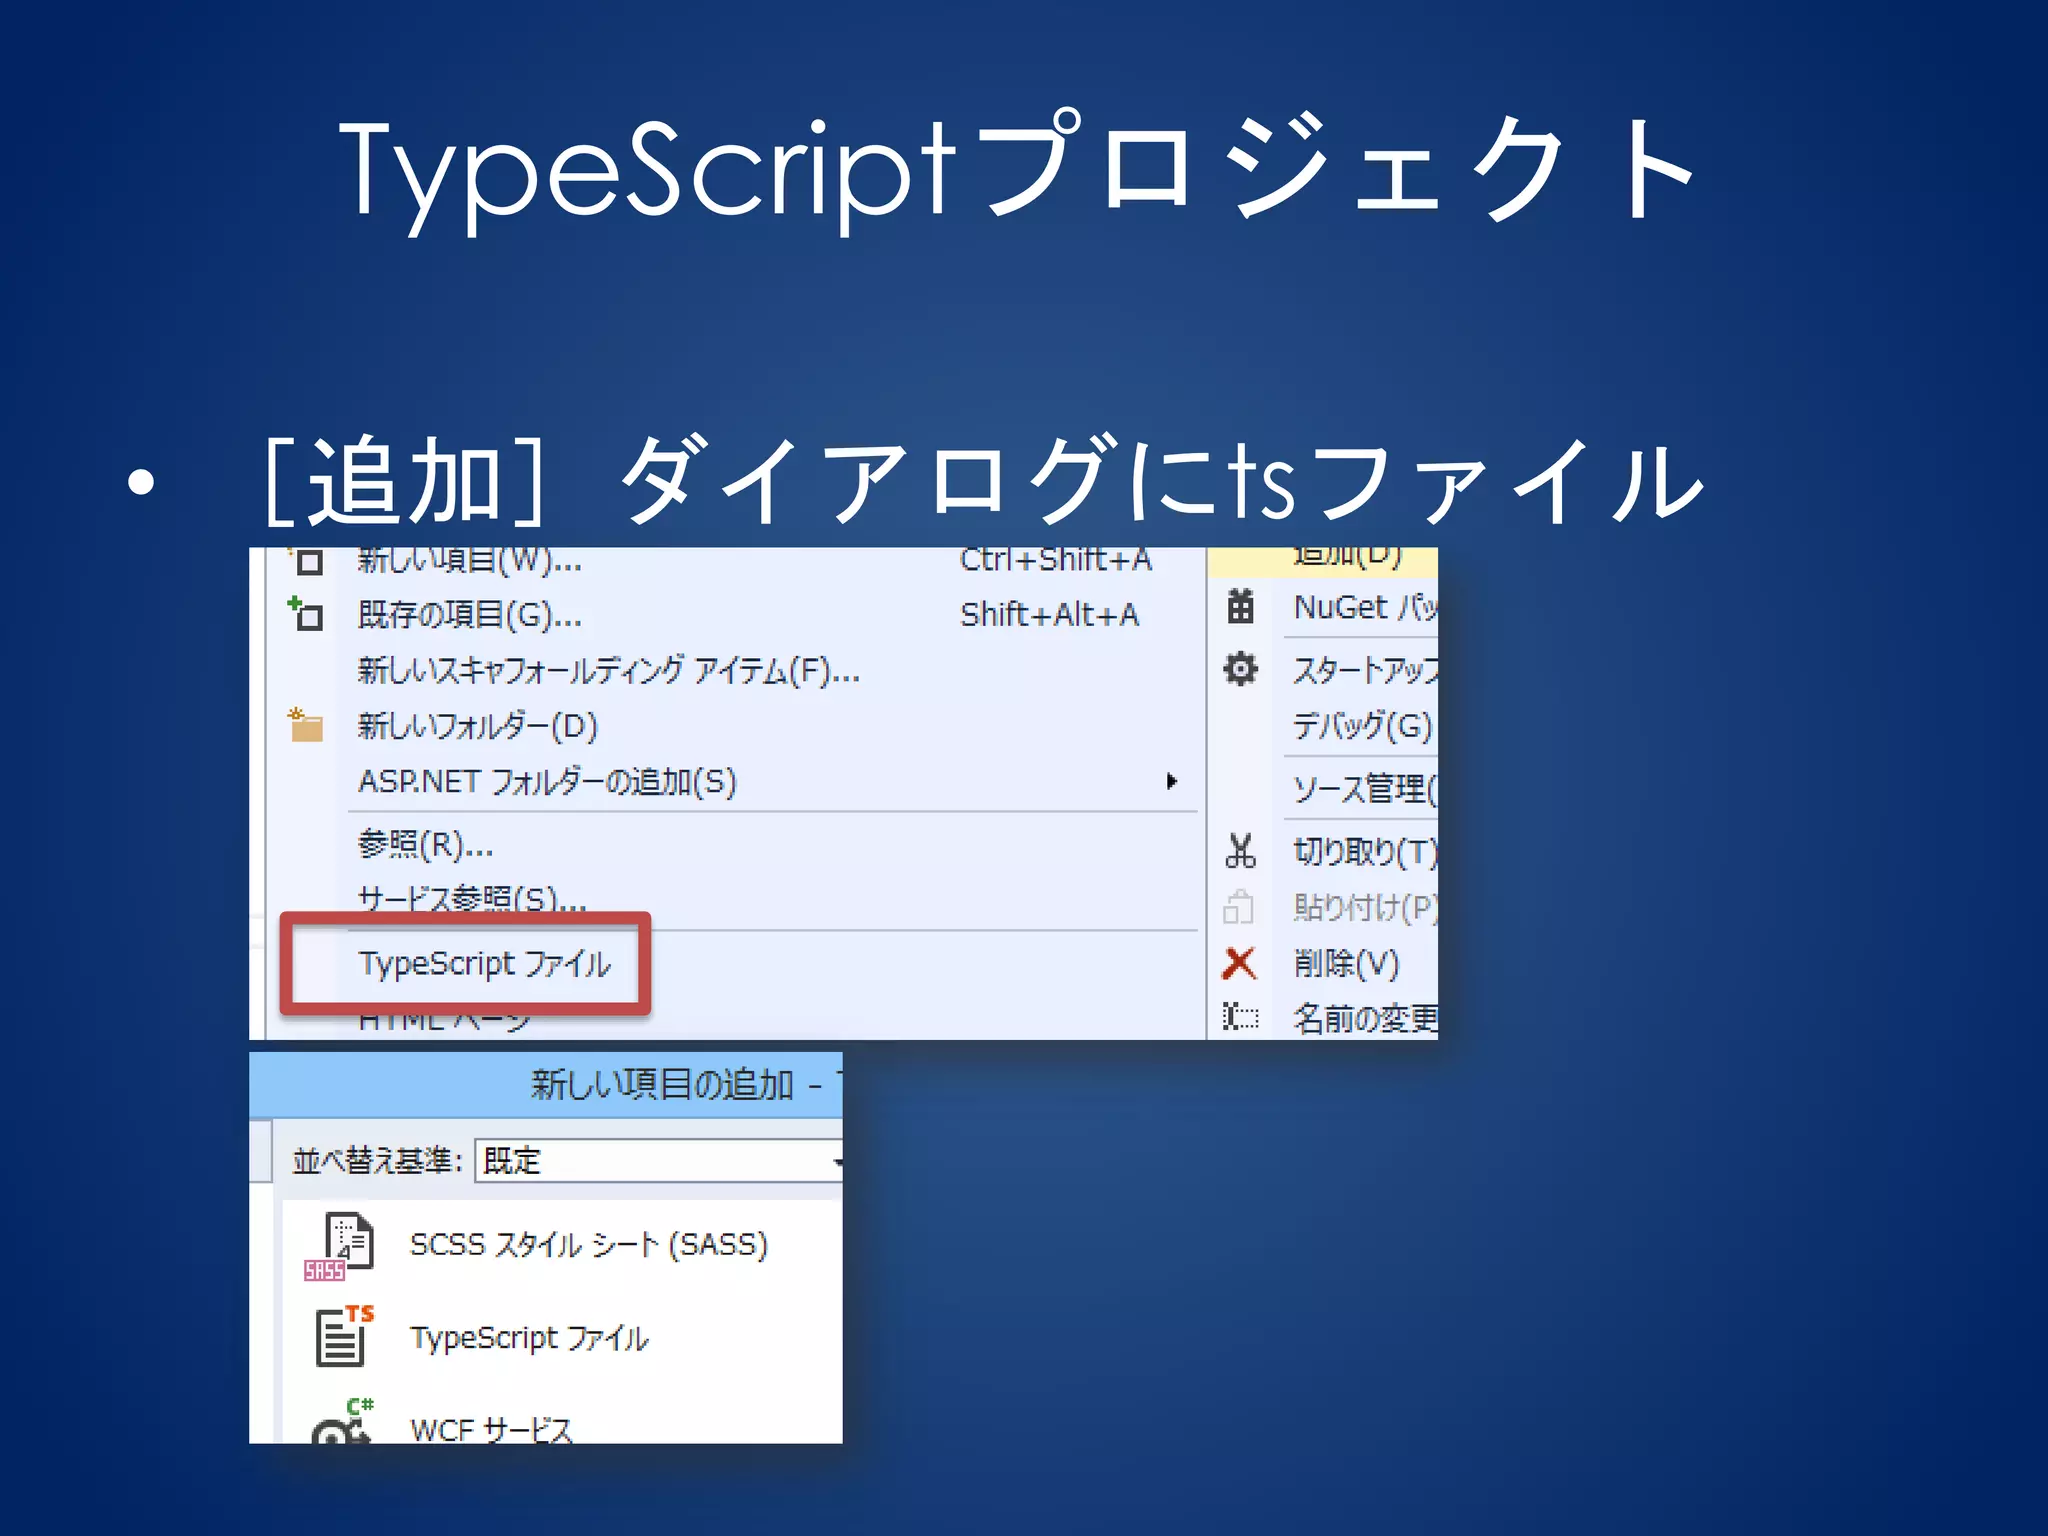Click the 新しい項目の追加 dialog title bar

tap(546, 1085)
